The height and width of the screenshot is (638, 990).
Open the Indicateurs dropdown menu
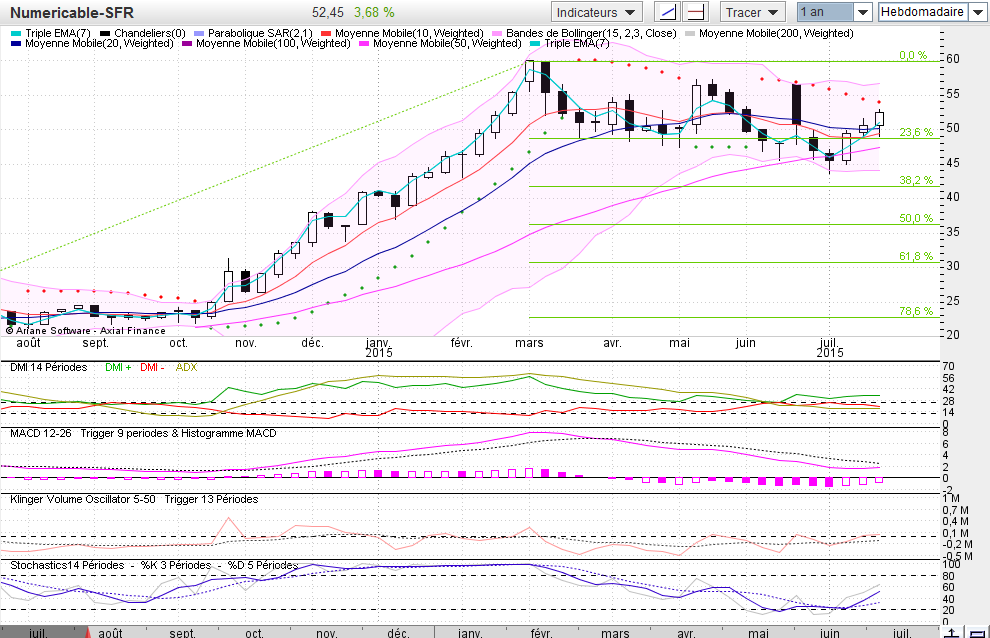click(596, 12)
